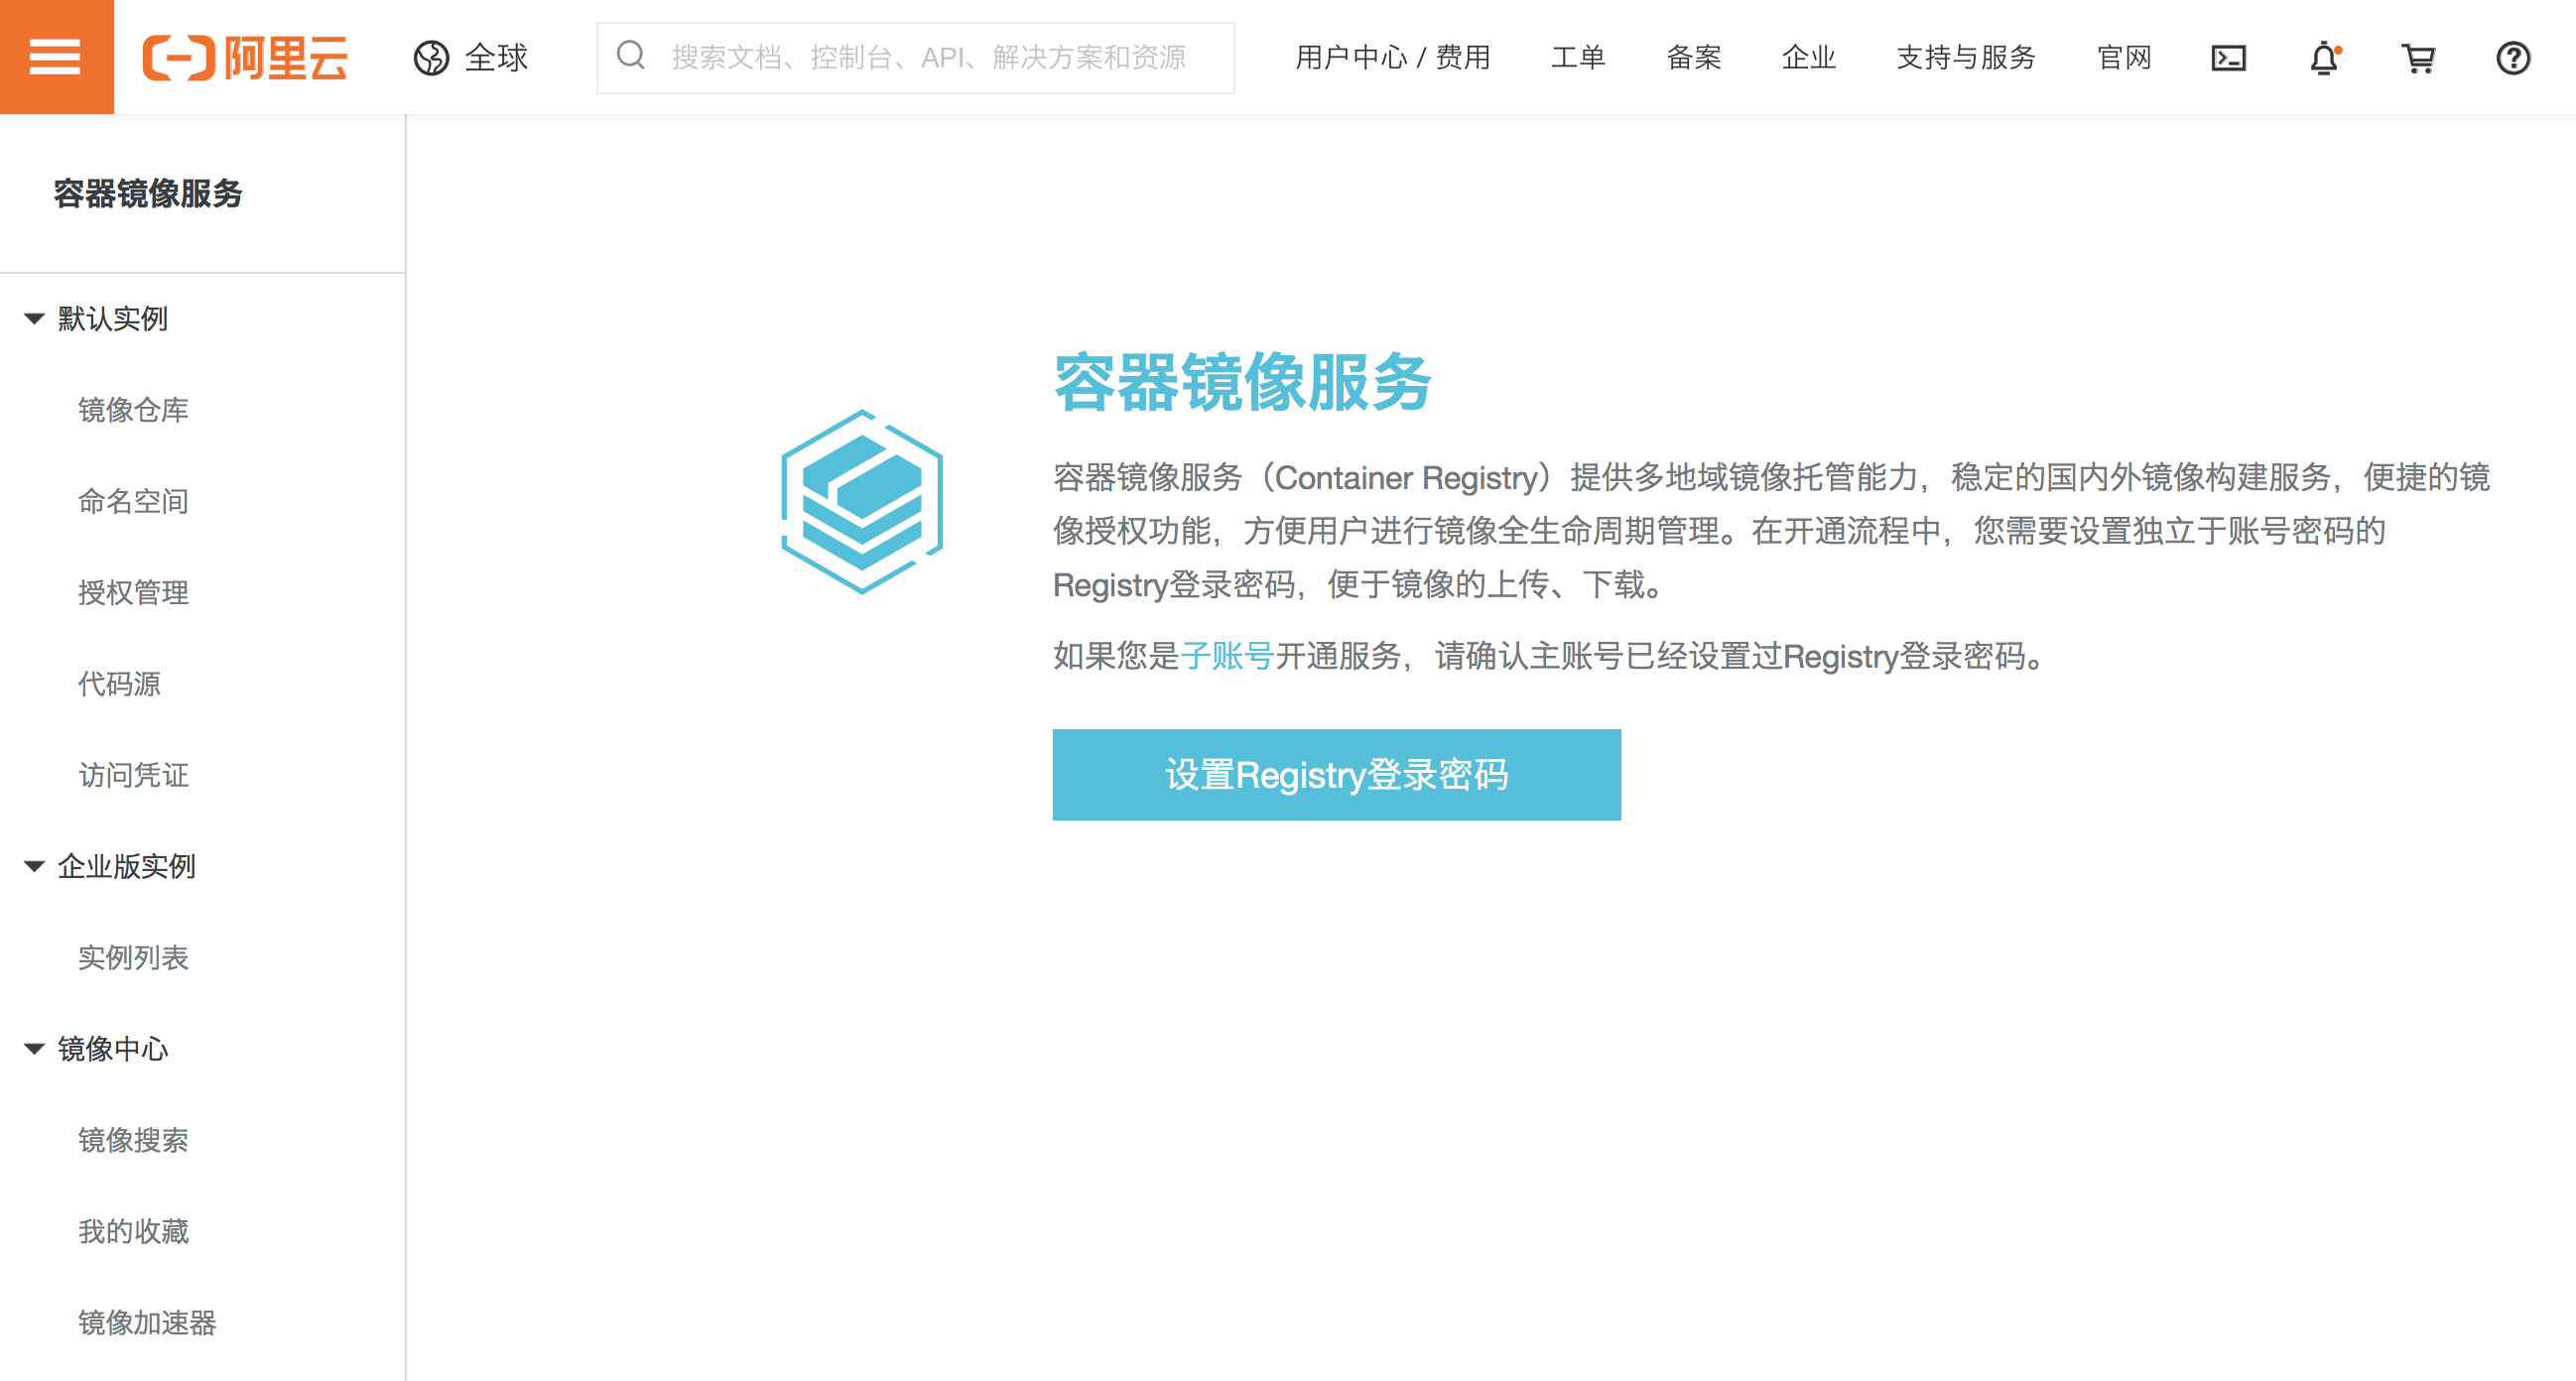This screenshot has width=2576, height=1381.
Task: Open the notifications bell
Action: [x=2324, y=58]
